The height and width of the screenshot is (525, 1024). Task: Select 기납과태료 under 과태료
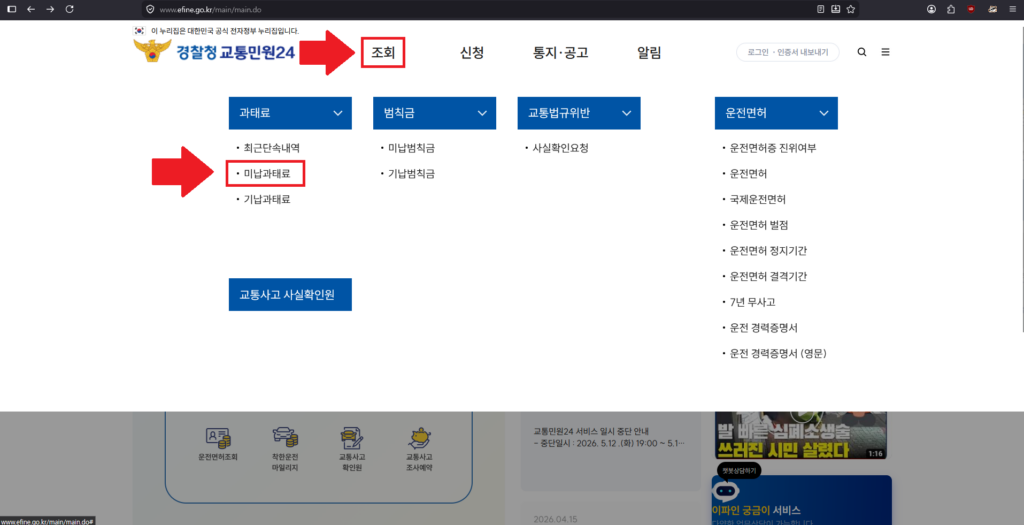coord(266,199)
